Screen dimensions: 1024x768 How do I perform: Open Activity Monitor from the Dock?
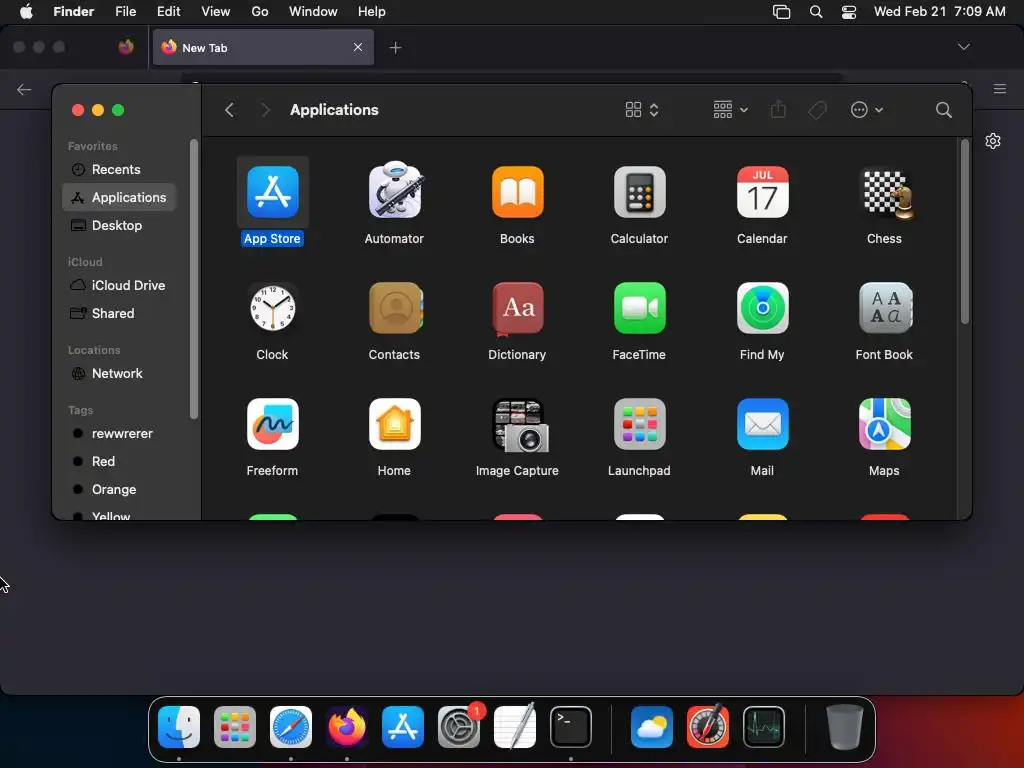763,727
